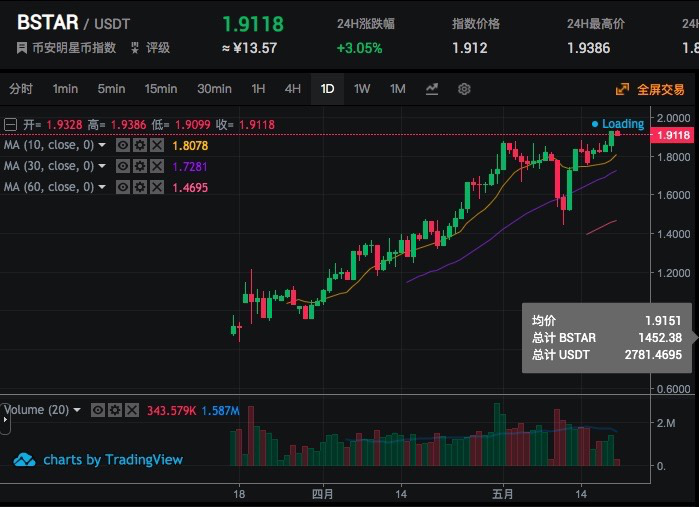699x507 pixels.
Task: Select the 15min interval
Action: click(x=160, y=89)
